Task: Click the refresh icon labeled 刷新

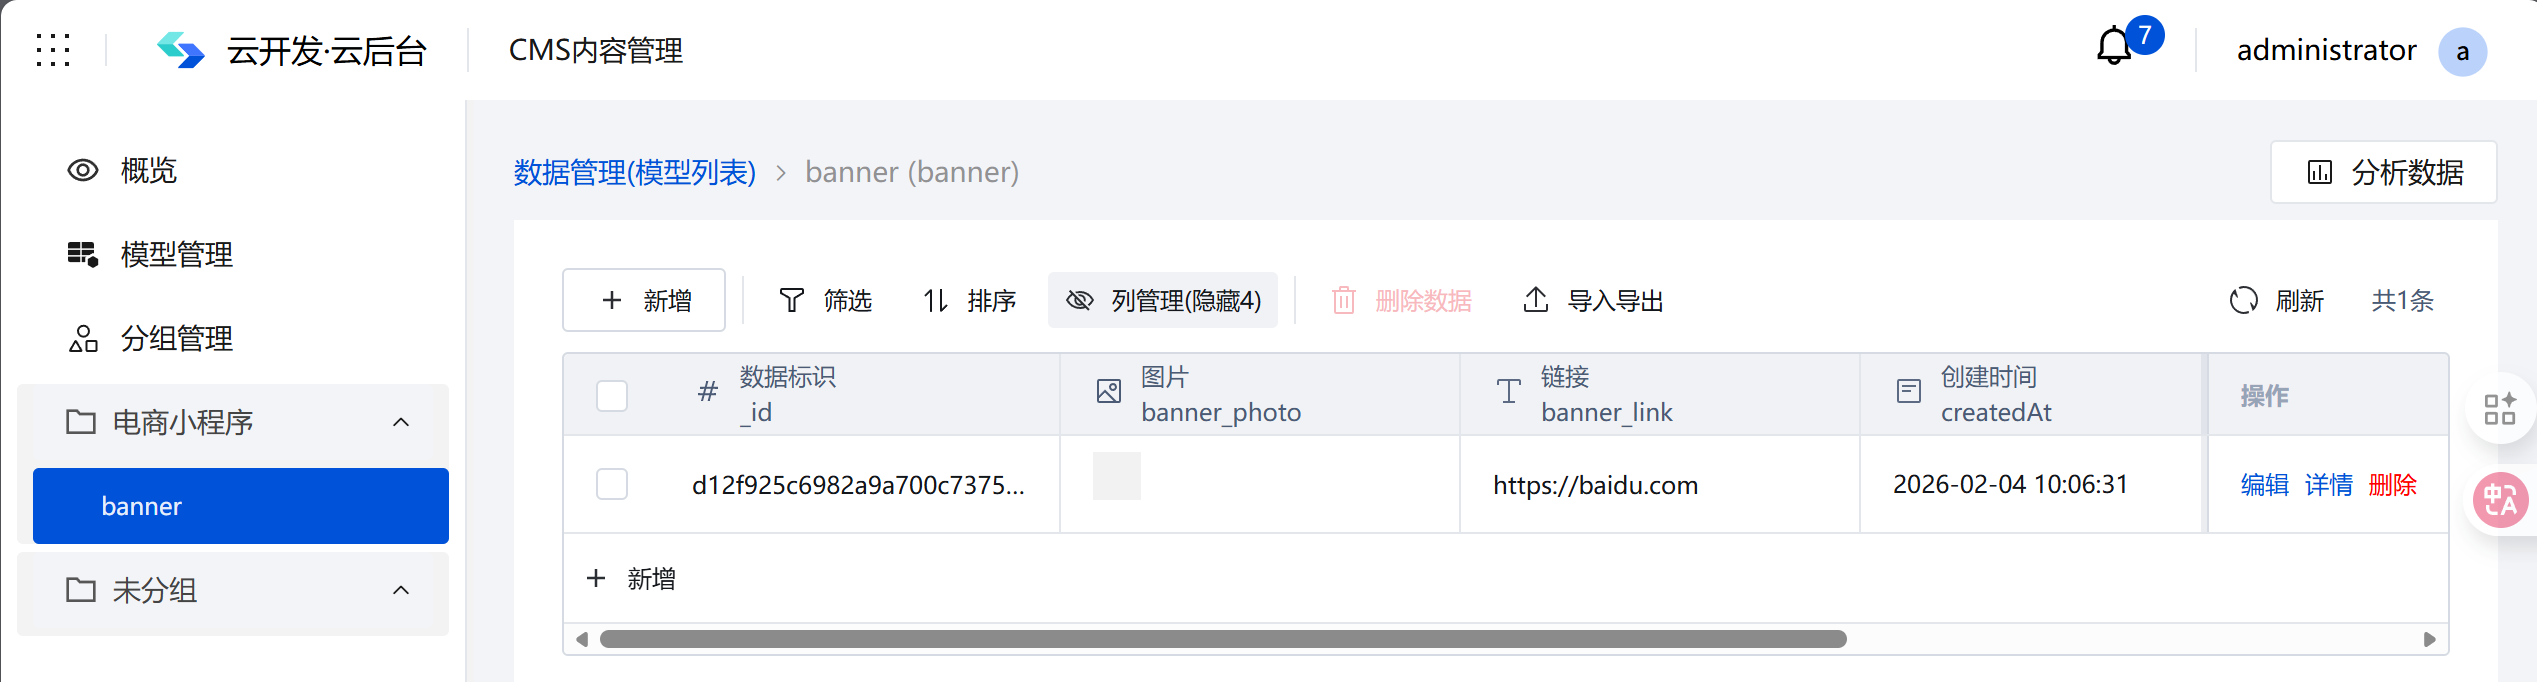Action: click(x=2243, y=300)
